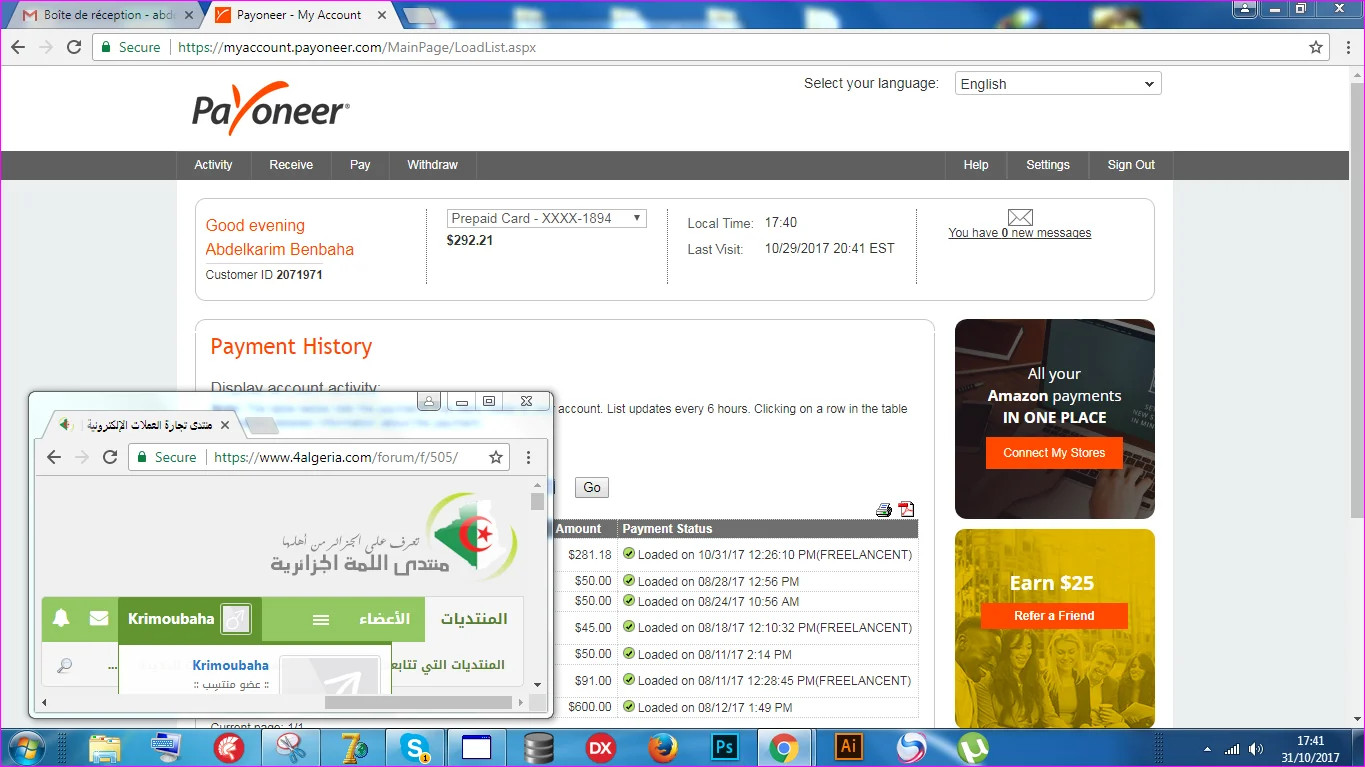Open the Pay menu
The image size is (1365, 767).
(360, 165)
